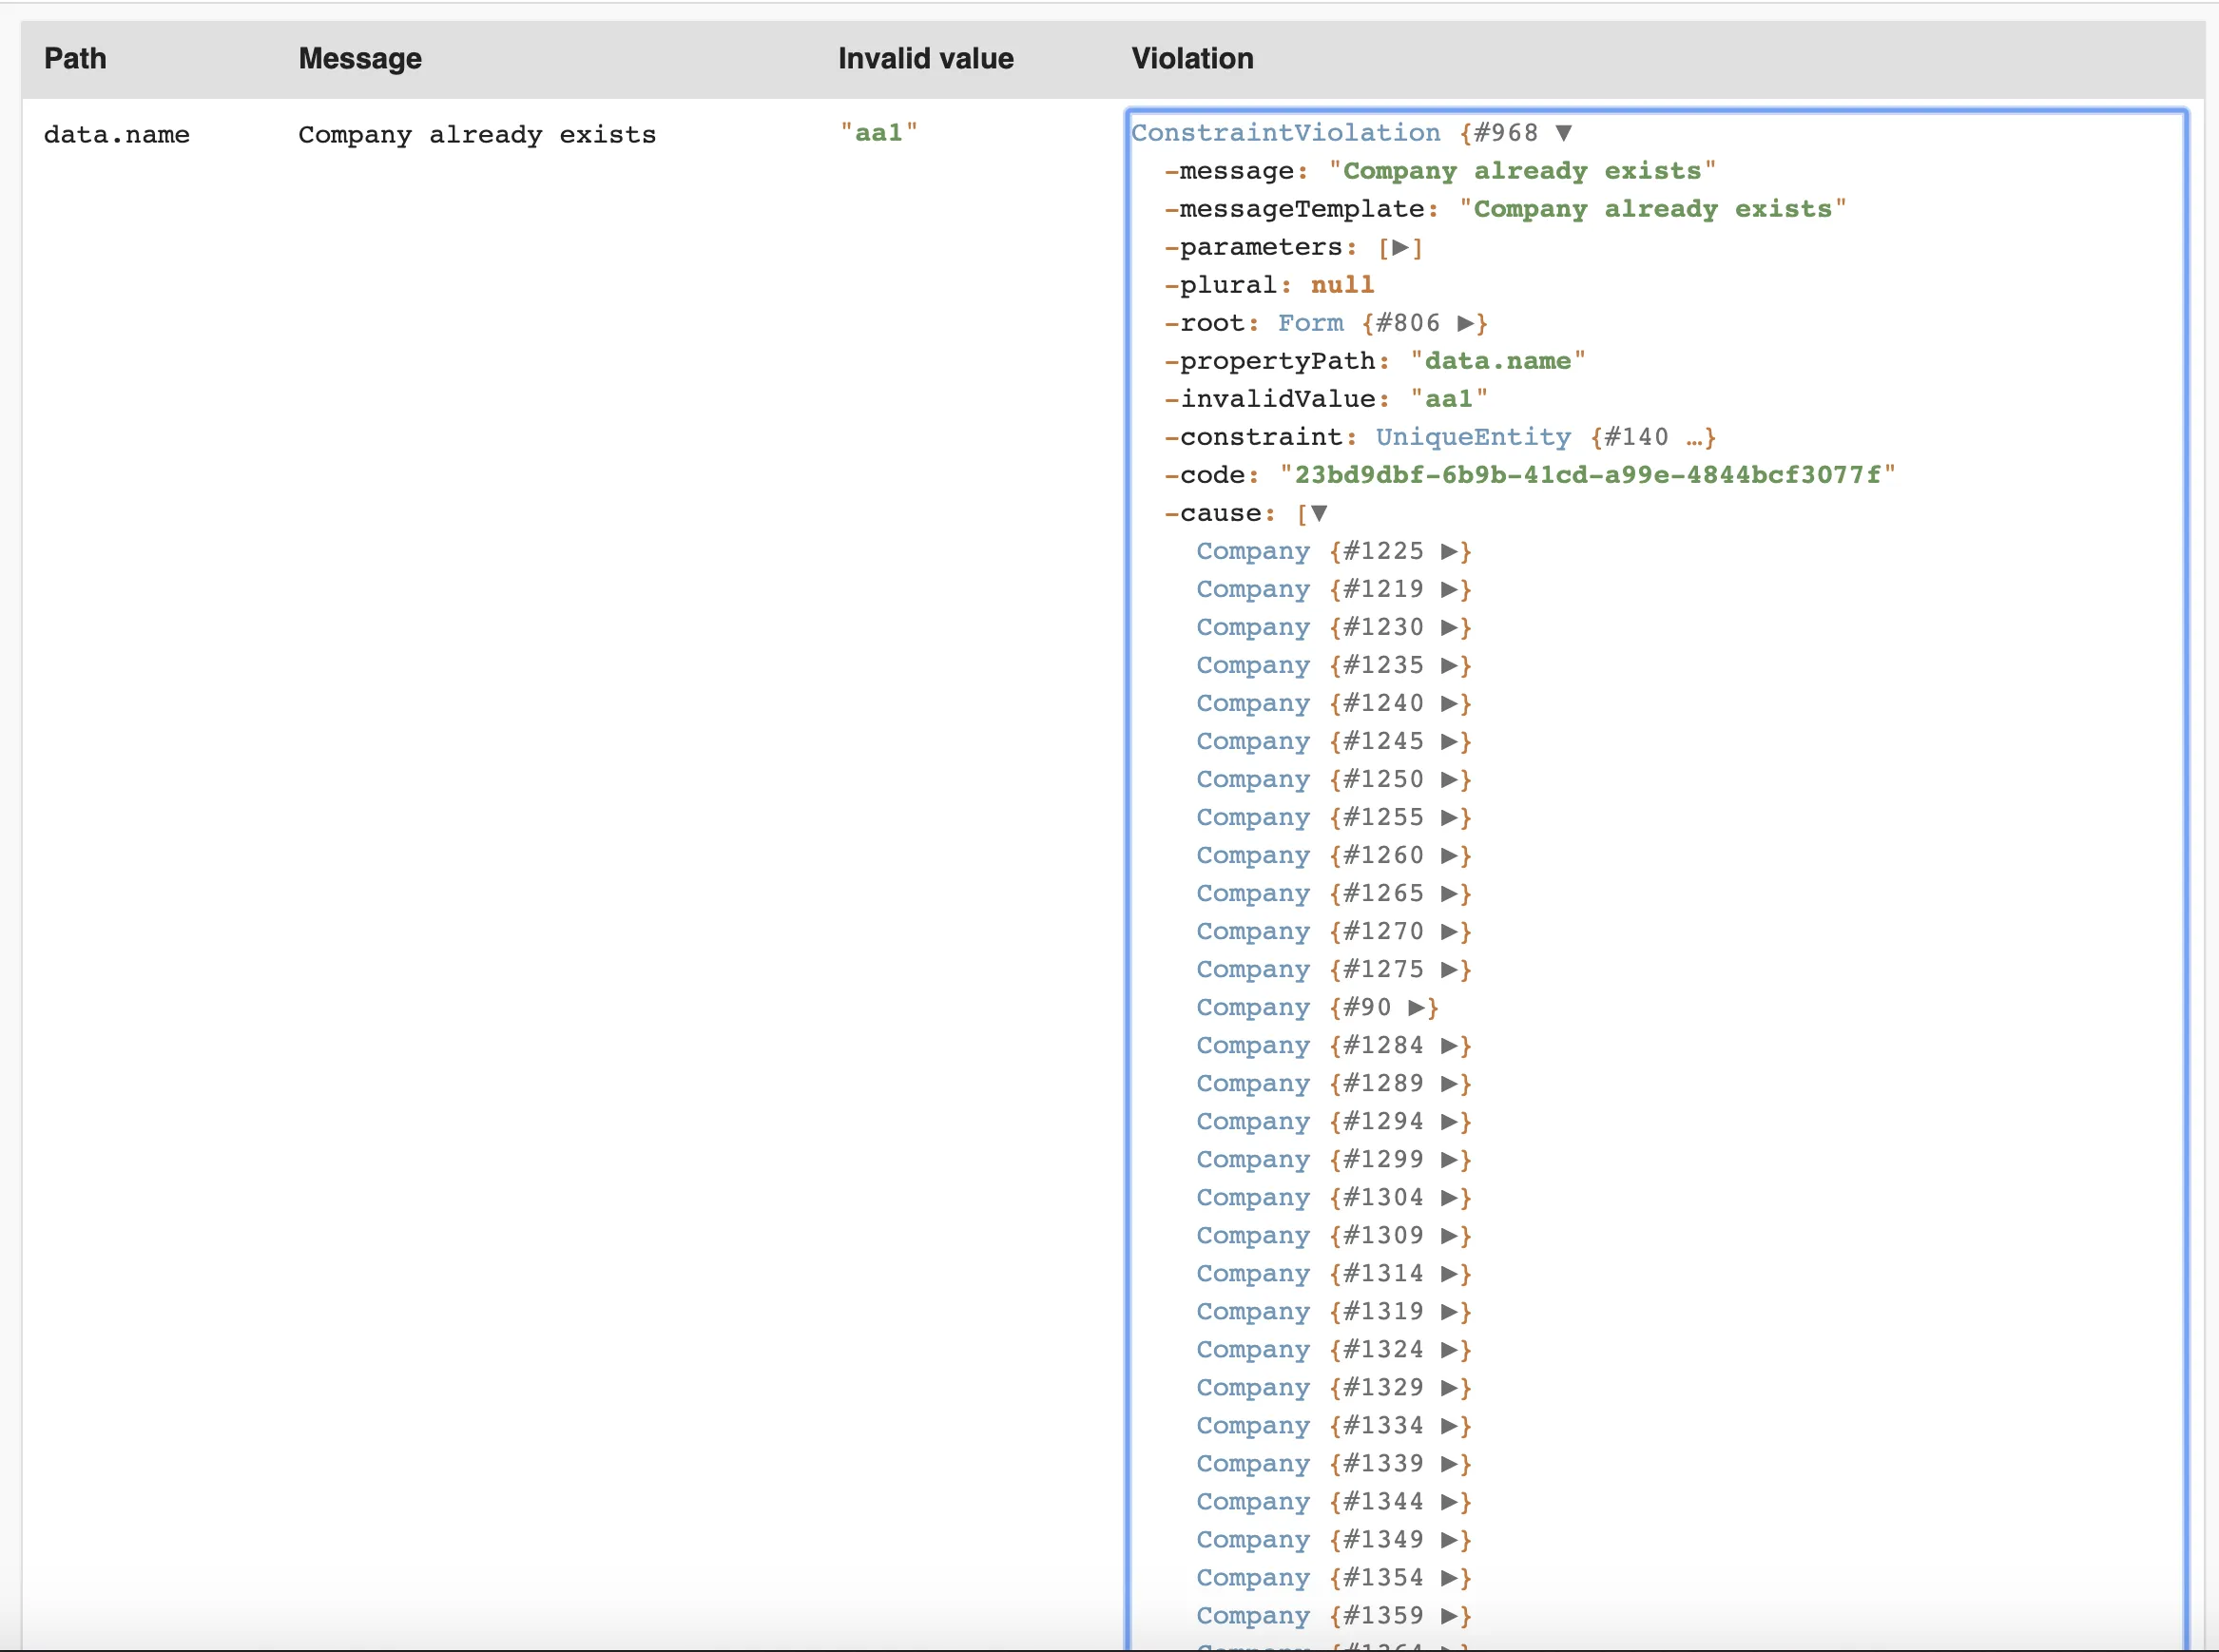The image size is (2219, 1652).
Task: Collapse the cause array arrow
Action: (1318, 513)
